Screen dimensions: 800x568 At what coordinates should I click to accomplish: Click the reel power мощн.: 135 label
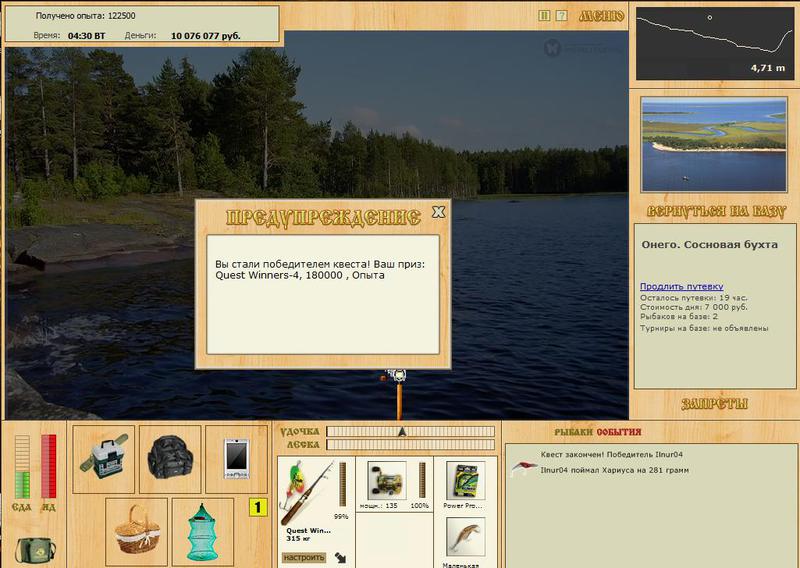click(x=379, y=506)
